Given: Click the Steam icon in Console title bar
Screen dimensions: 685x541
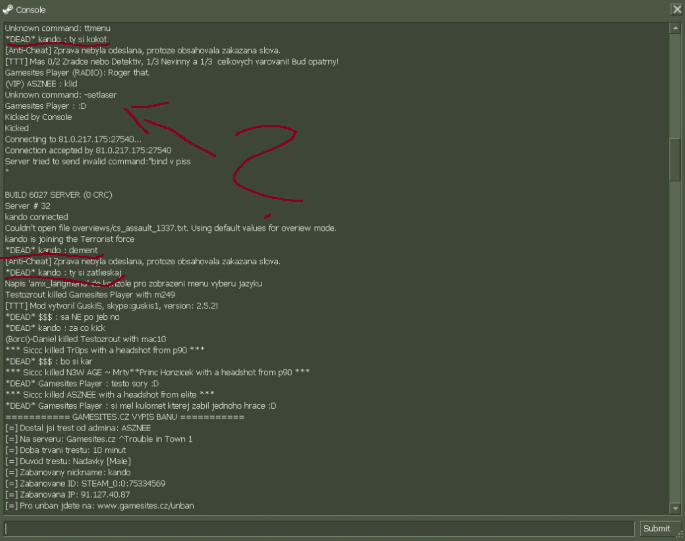Looking at the screenshot, I should pyautogui.click(x=8, y=9).
